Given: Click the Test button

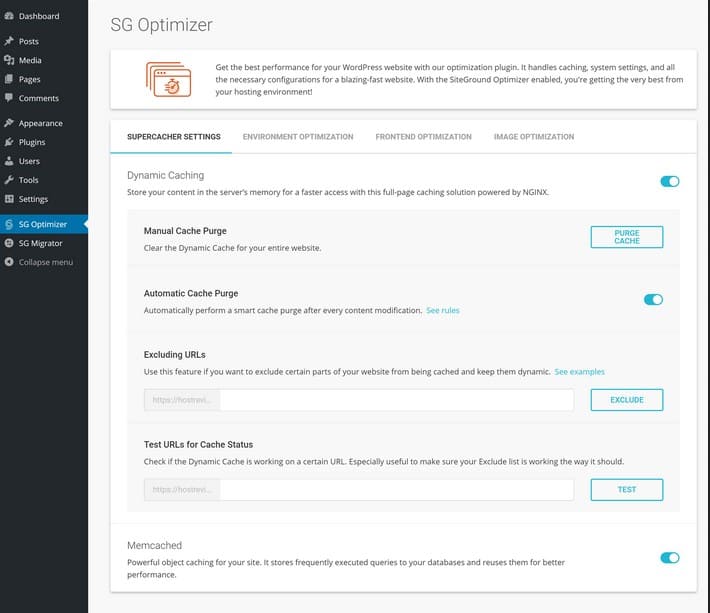Looking at the screenshot, I should click(x=627, y=489).
